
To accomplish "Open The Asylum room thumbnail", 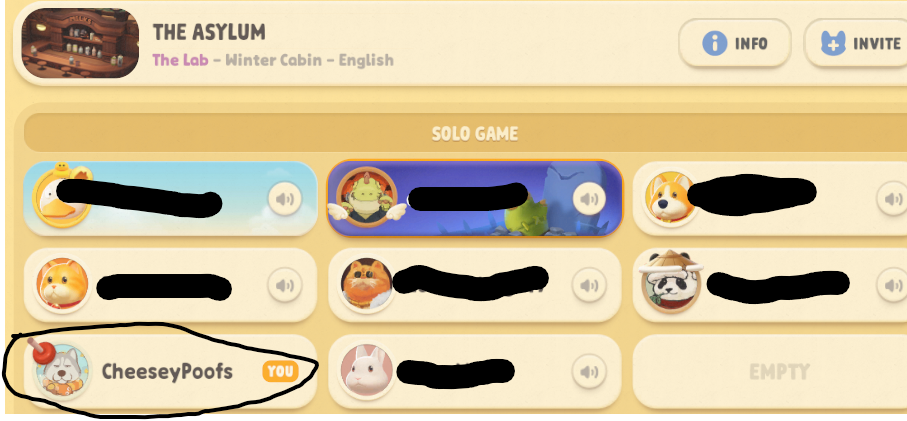I will (x=80, y=43).
